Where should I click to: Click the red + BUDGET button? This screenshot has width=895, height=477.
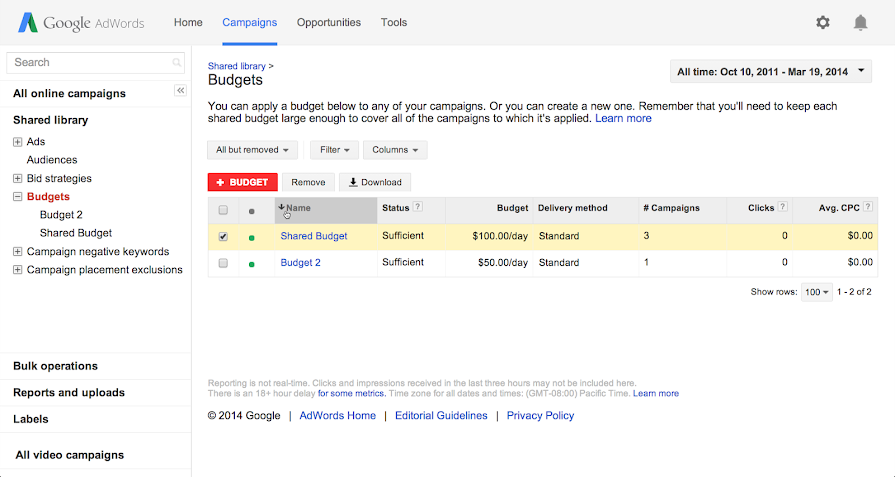(x=243, y=182)
